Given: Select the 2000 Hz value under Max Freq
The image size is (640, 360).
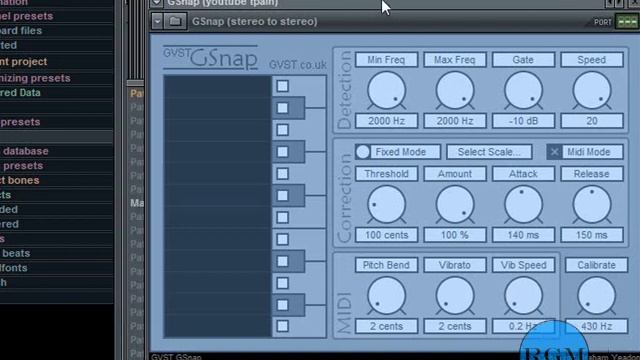Looking at the screenshot, I should click(455, 121).
